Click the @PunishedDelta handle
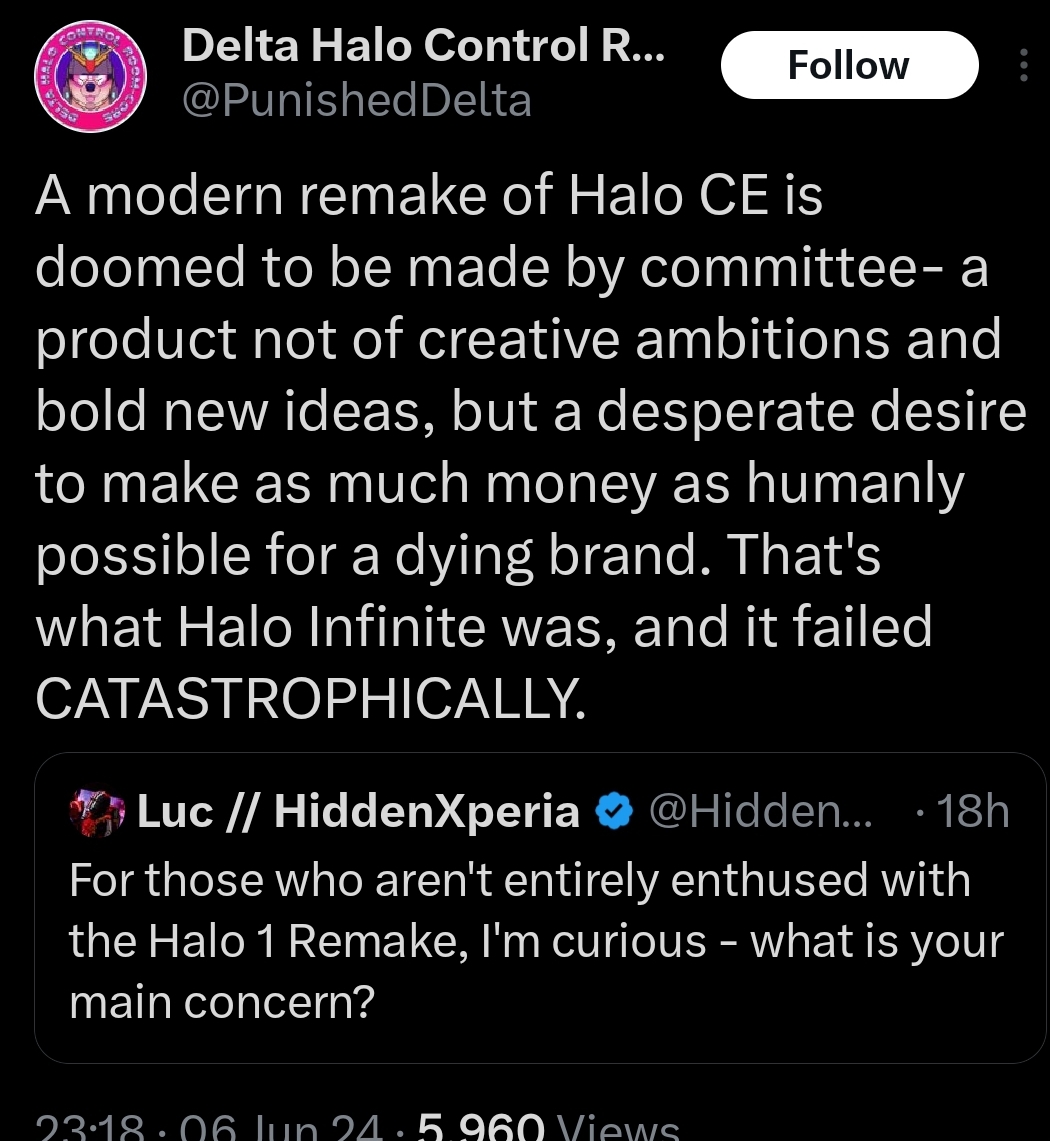The width and height of the screenshot is (1050, 1141). (x=357, y=100)
